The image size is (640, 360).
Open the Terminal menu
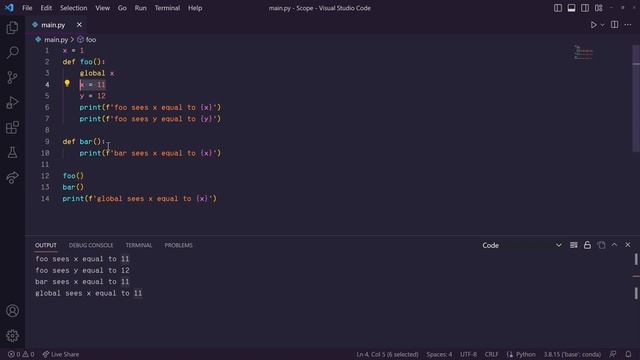(x=167, y=8)
